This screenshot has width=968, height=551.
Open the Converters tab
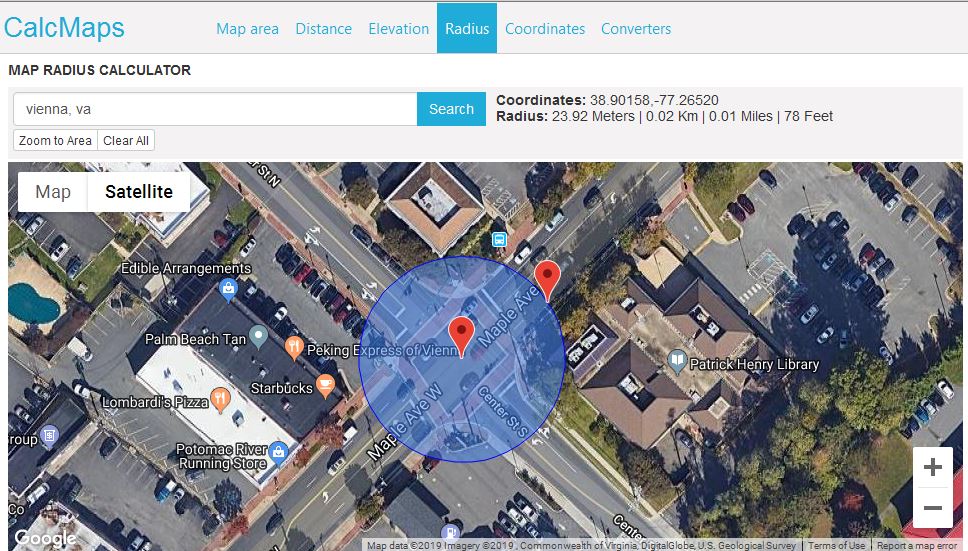(x=636, y=29)
